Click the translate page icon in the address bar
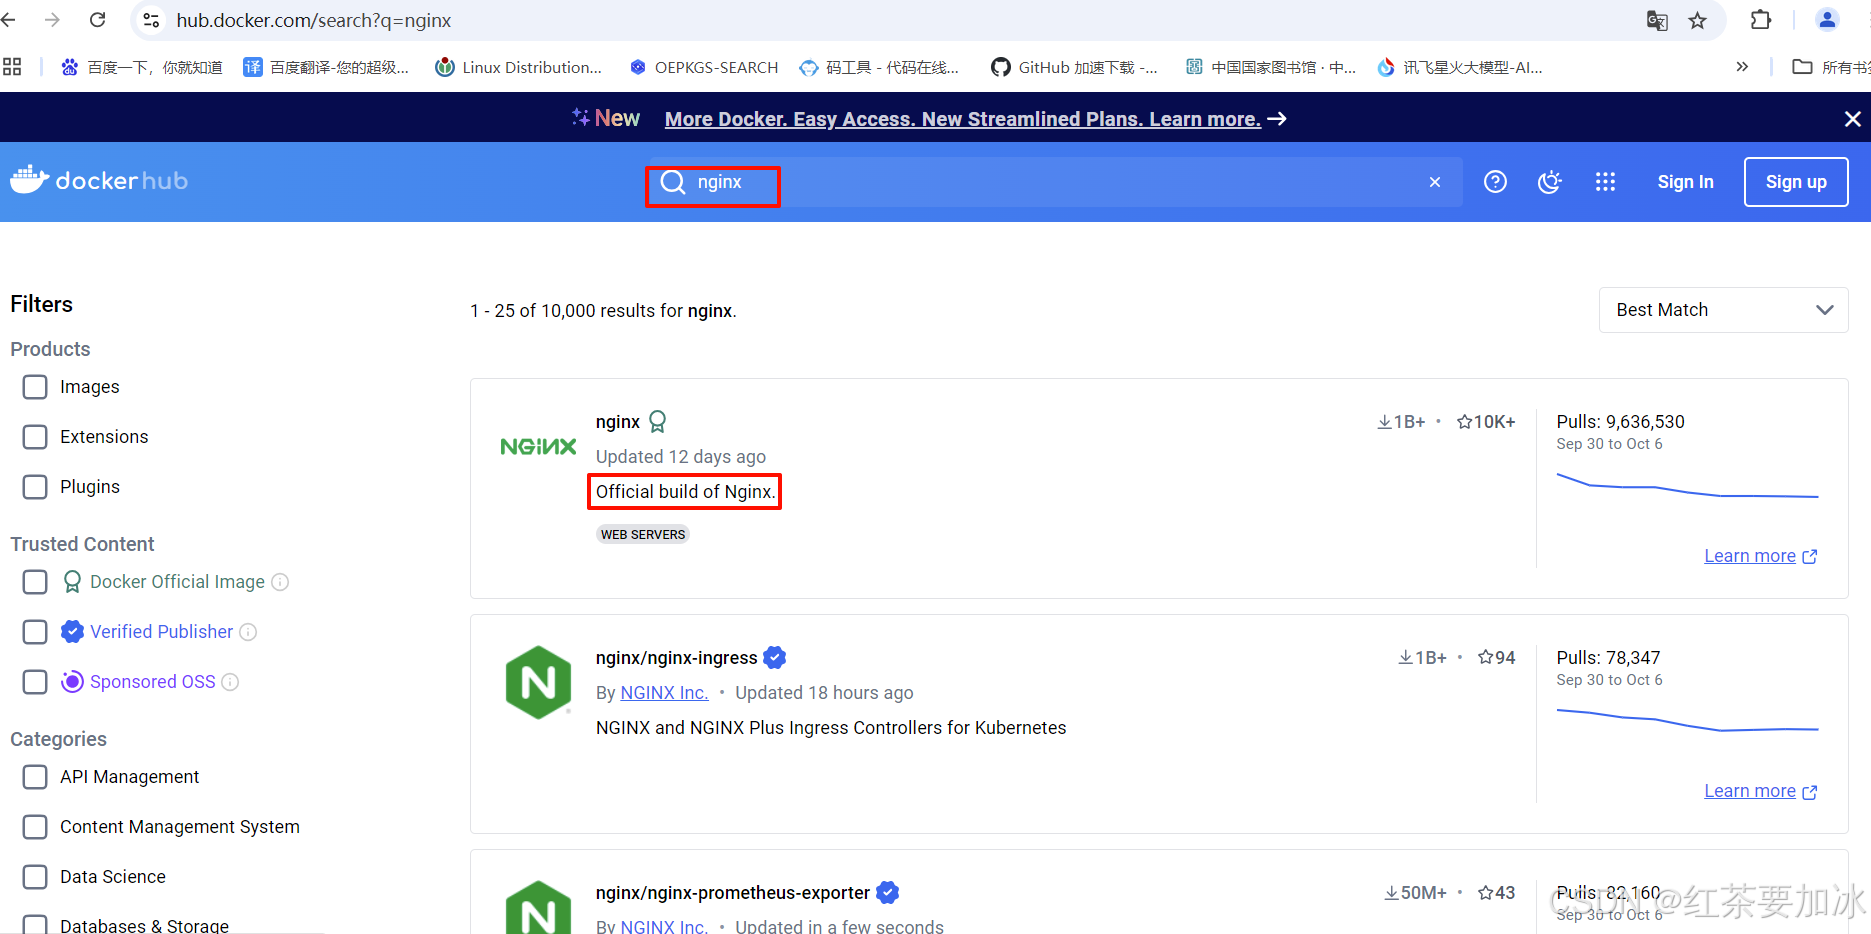Screen dimensions: 1871x934 tap(1657, 20)
